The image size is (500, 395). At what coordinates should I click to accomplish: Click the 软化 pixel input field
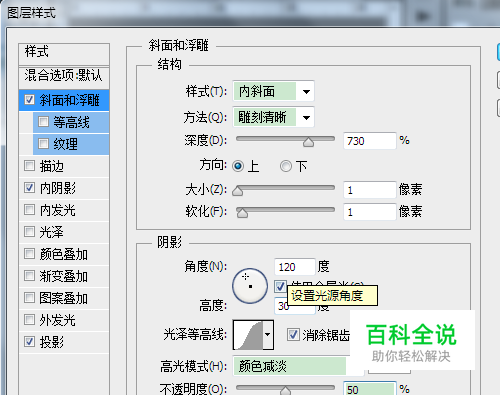[x=370, y=212]
